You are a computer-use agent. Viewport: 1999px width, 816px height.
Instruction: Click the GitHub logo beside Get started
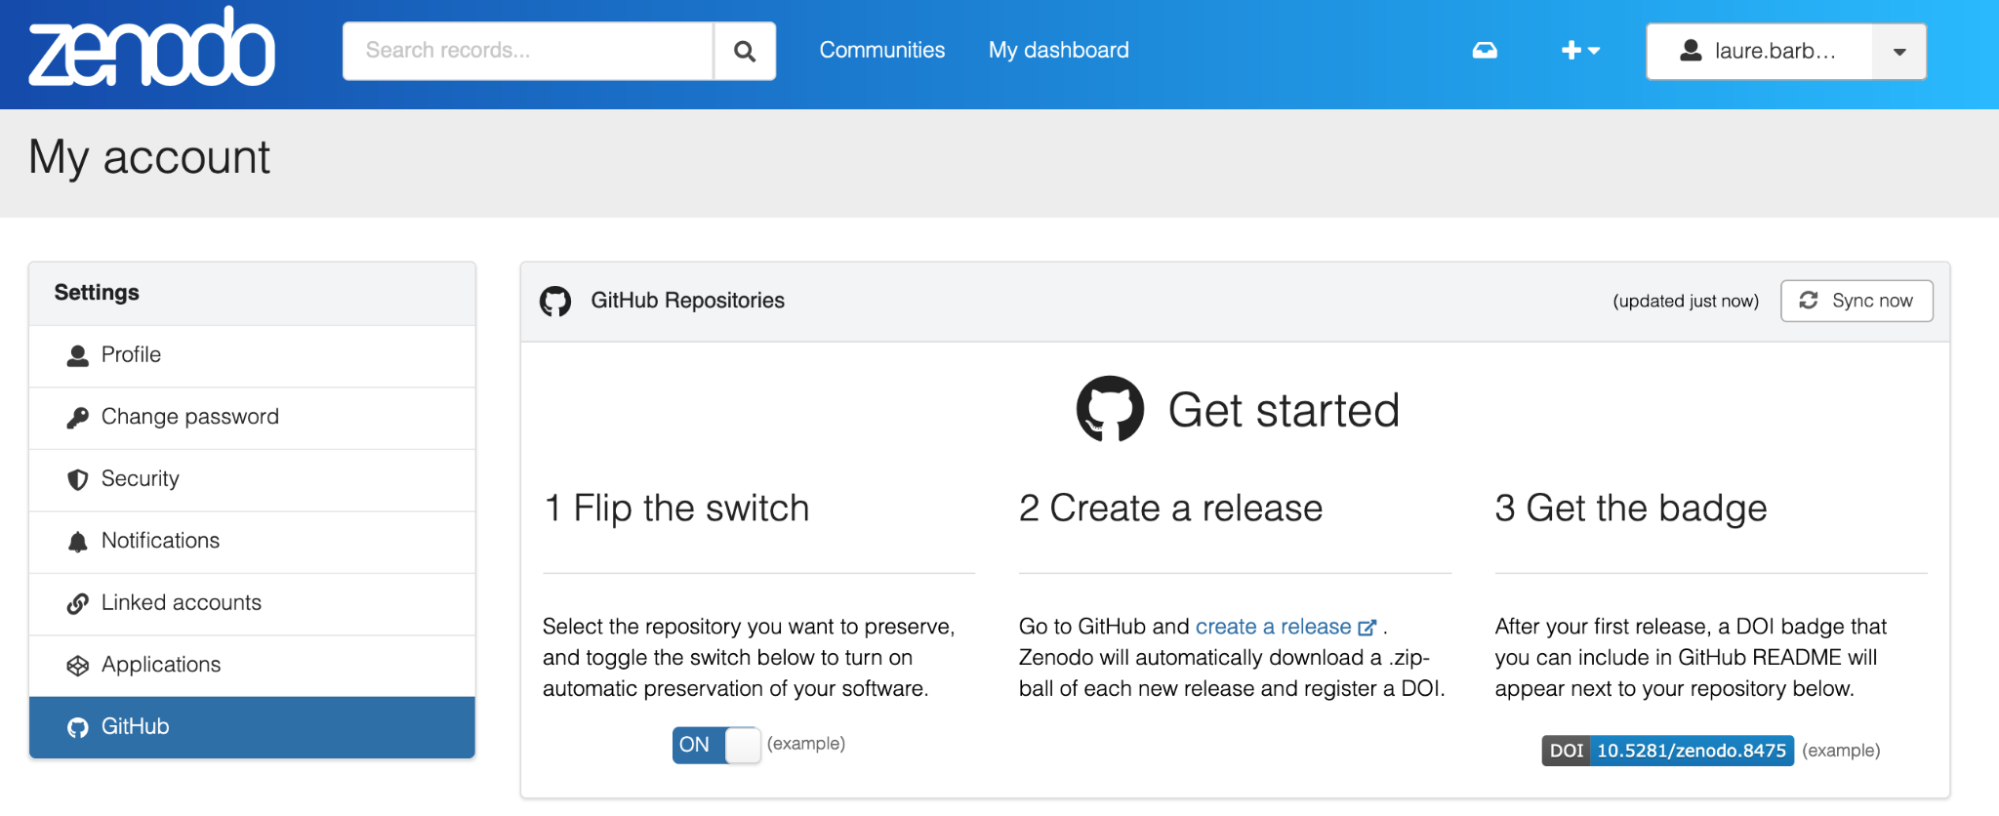click(x=1110, y=409)
